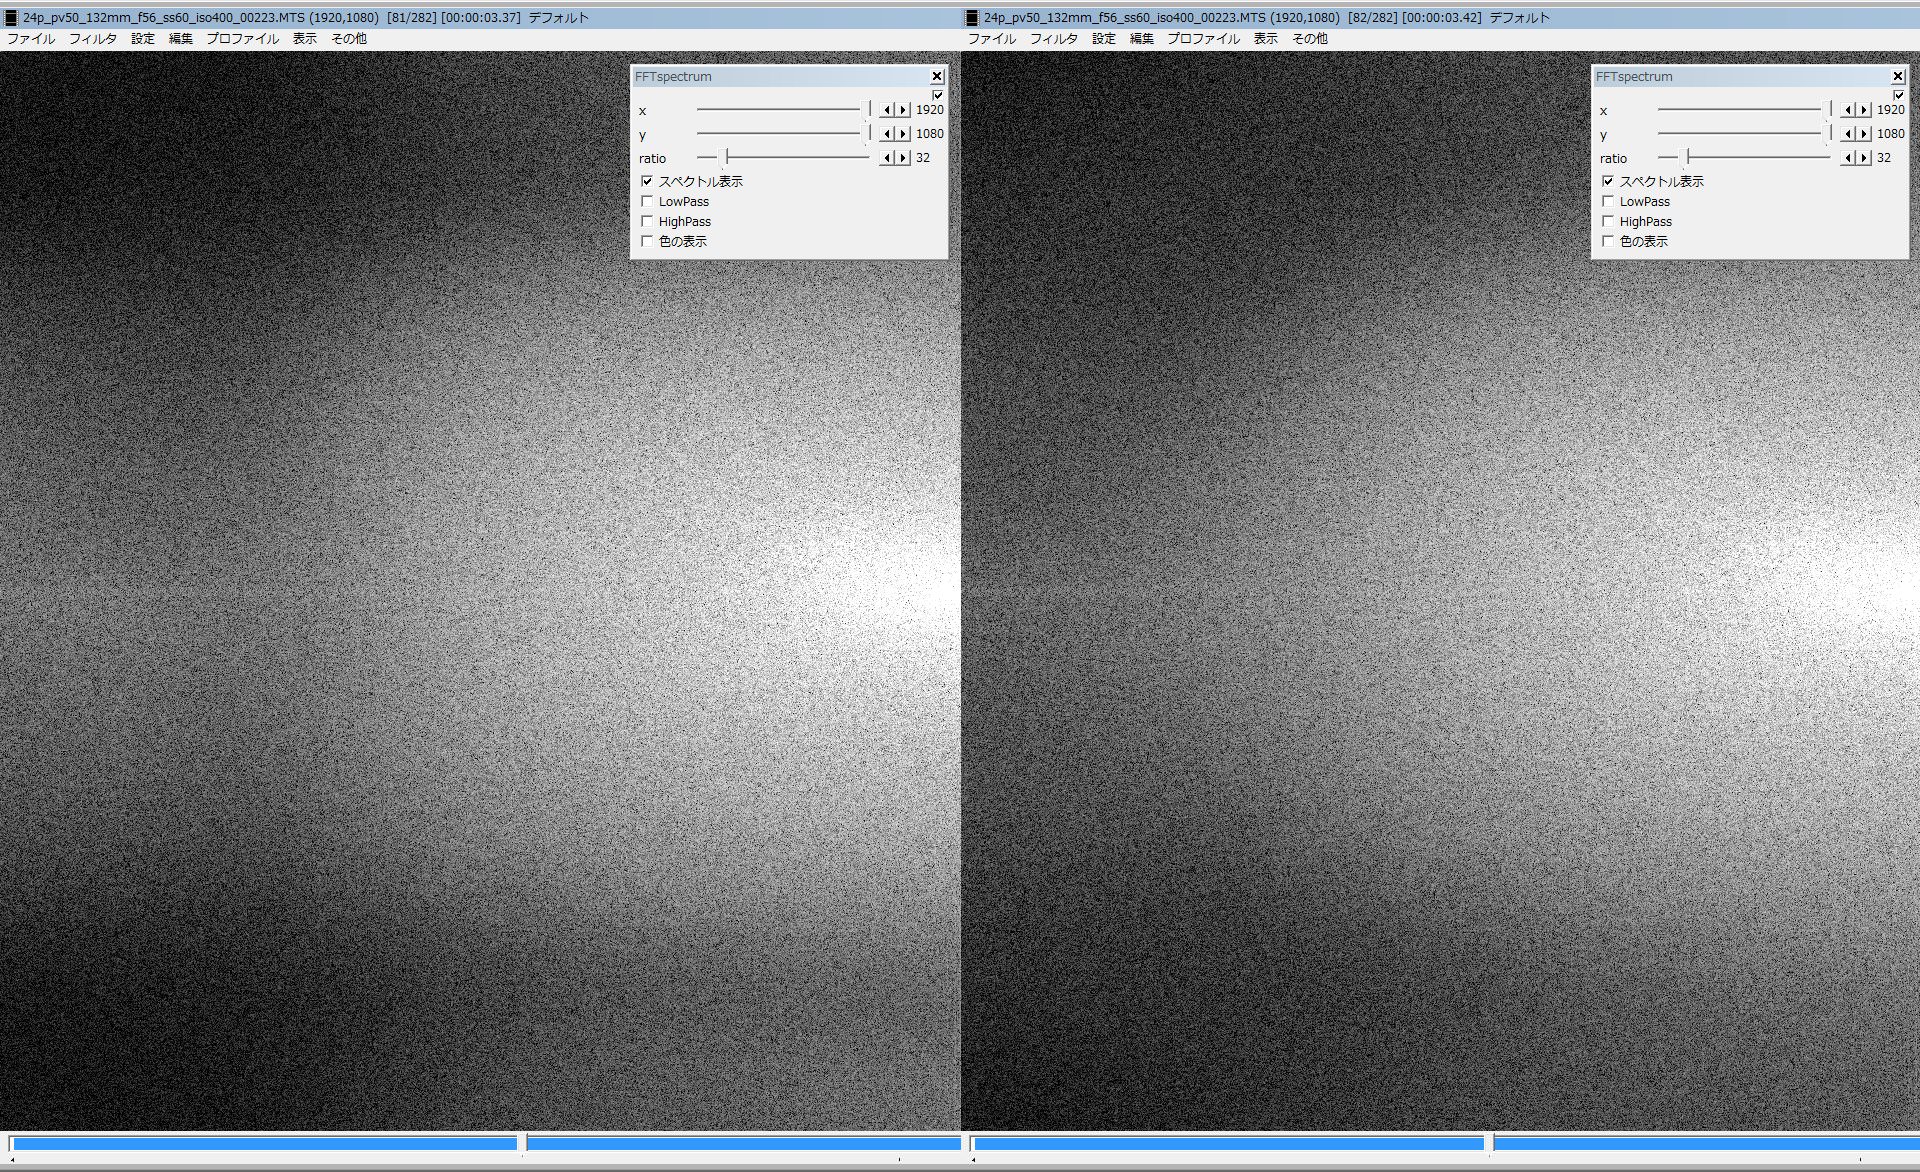Image resolution: width=1920 pixels, height=1172 pixels.
Task: Click seek bar thumb in frame 82 window
Action: [x=1488, y=1143]
